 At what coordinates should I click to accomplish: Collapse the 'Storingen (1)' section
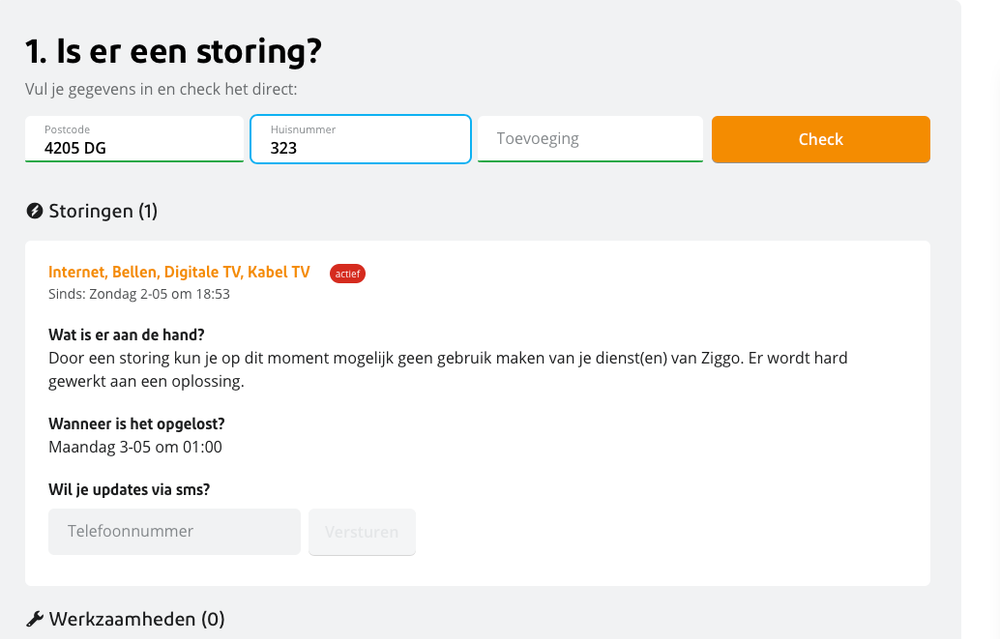(98, 211)
